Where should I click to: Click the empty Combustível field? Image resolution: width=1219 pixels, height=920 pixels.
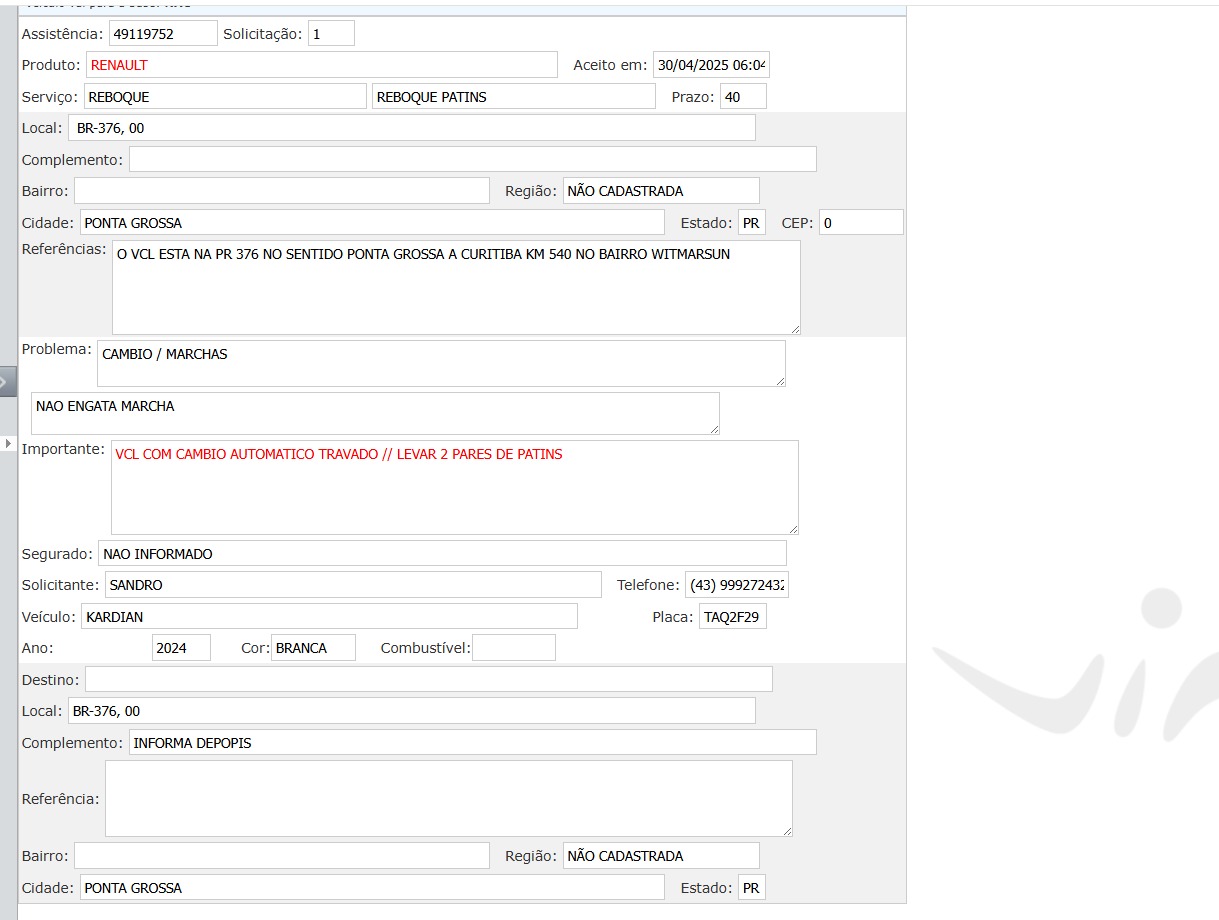513,648
